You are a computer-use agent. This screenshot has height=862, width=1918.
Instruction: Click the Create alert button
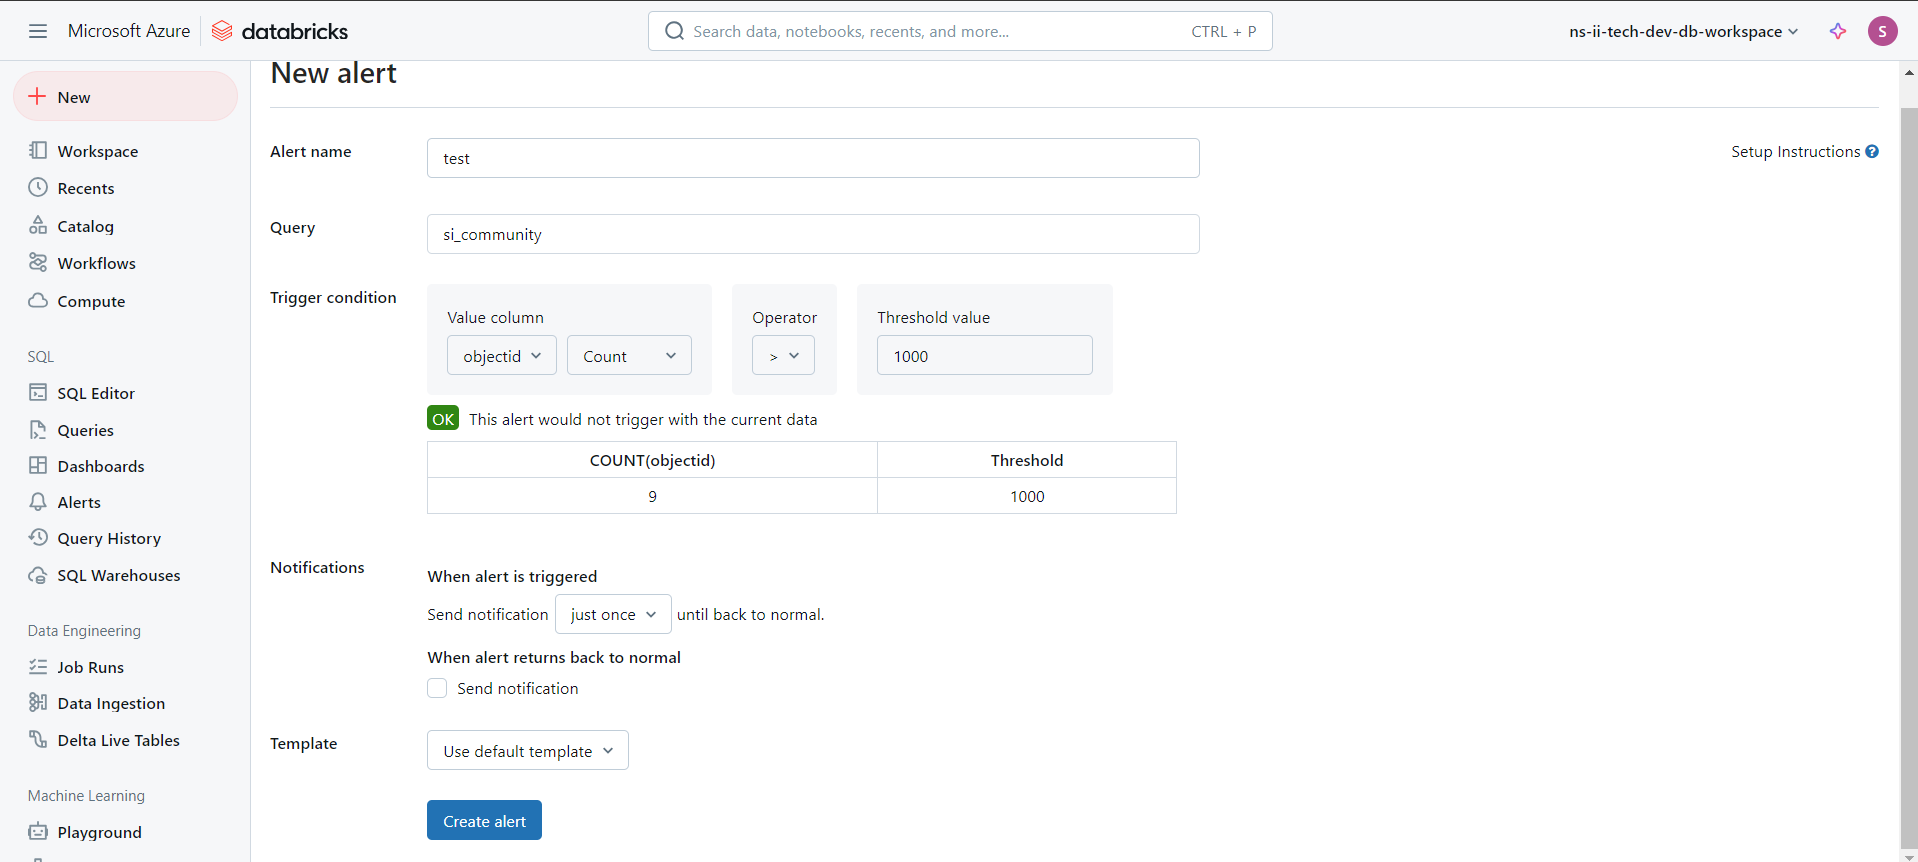pyautogui.click(x=484, y=820)
